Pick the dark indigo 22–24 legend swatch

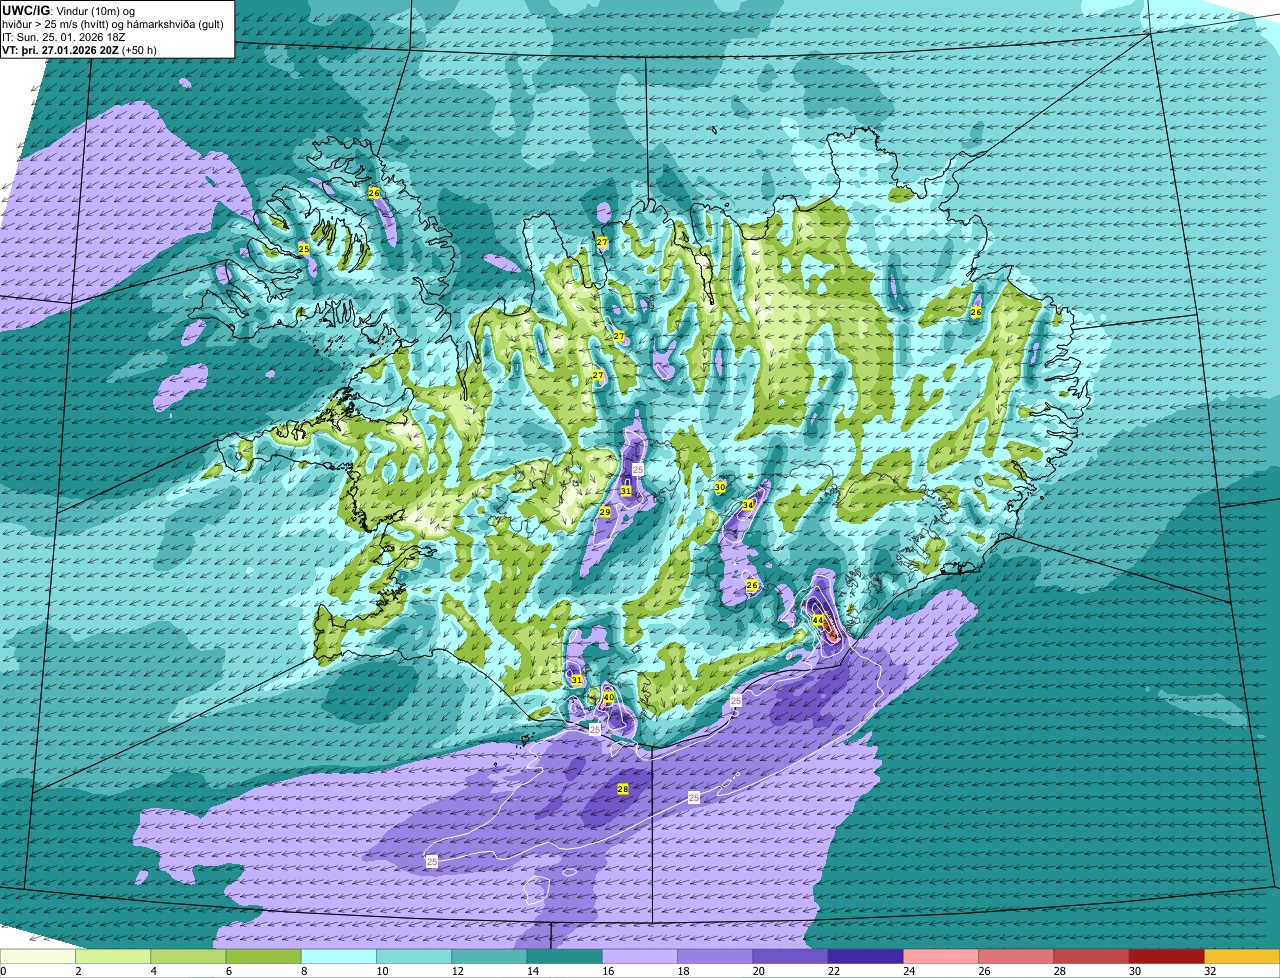point(866,957)
